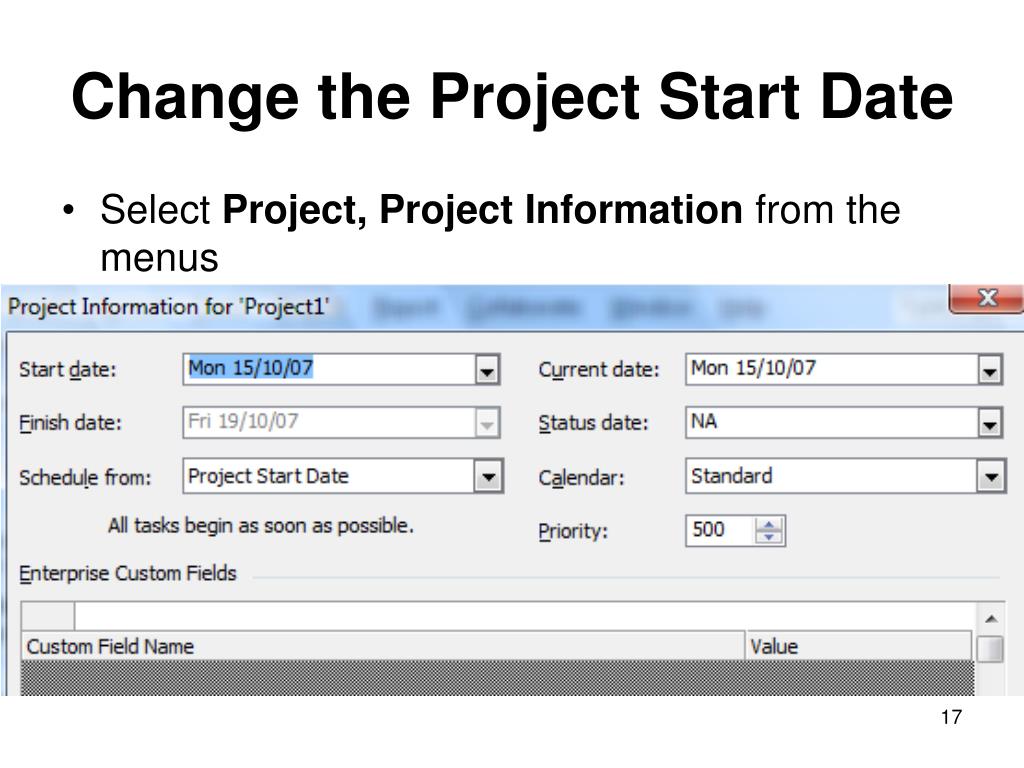Viewport: 1024px width, 768px height.
Task: Click the custom fields scrollbar up arrow
Action: coord(991,618)
